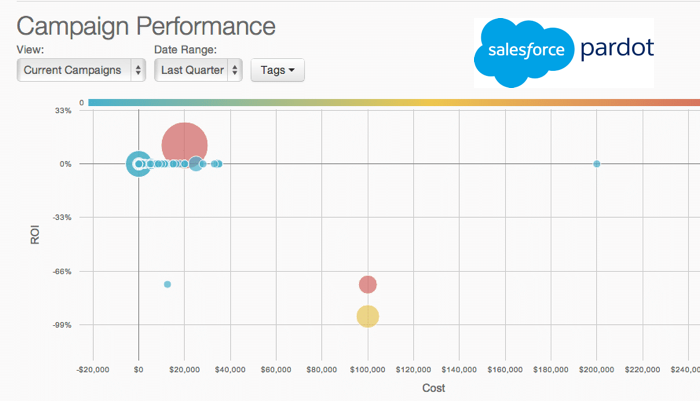
Task: Expand the Last Quarter date range dropdown
Action: pyautogui.click(x=199, y=70)
